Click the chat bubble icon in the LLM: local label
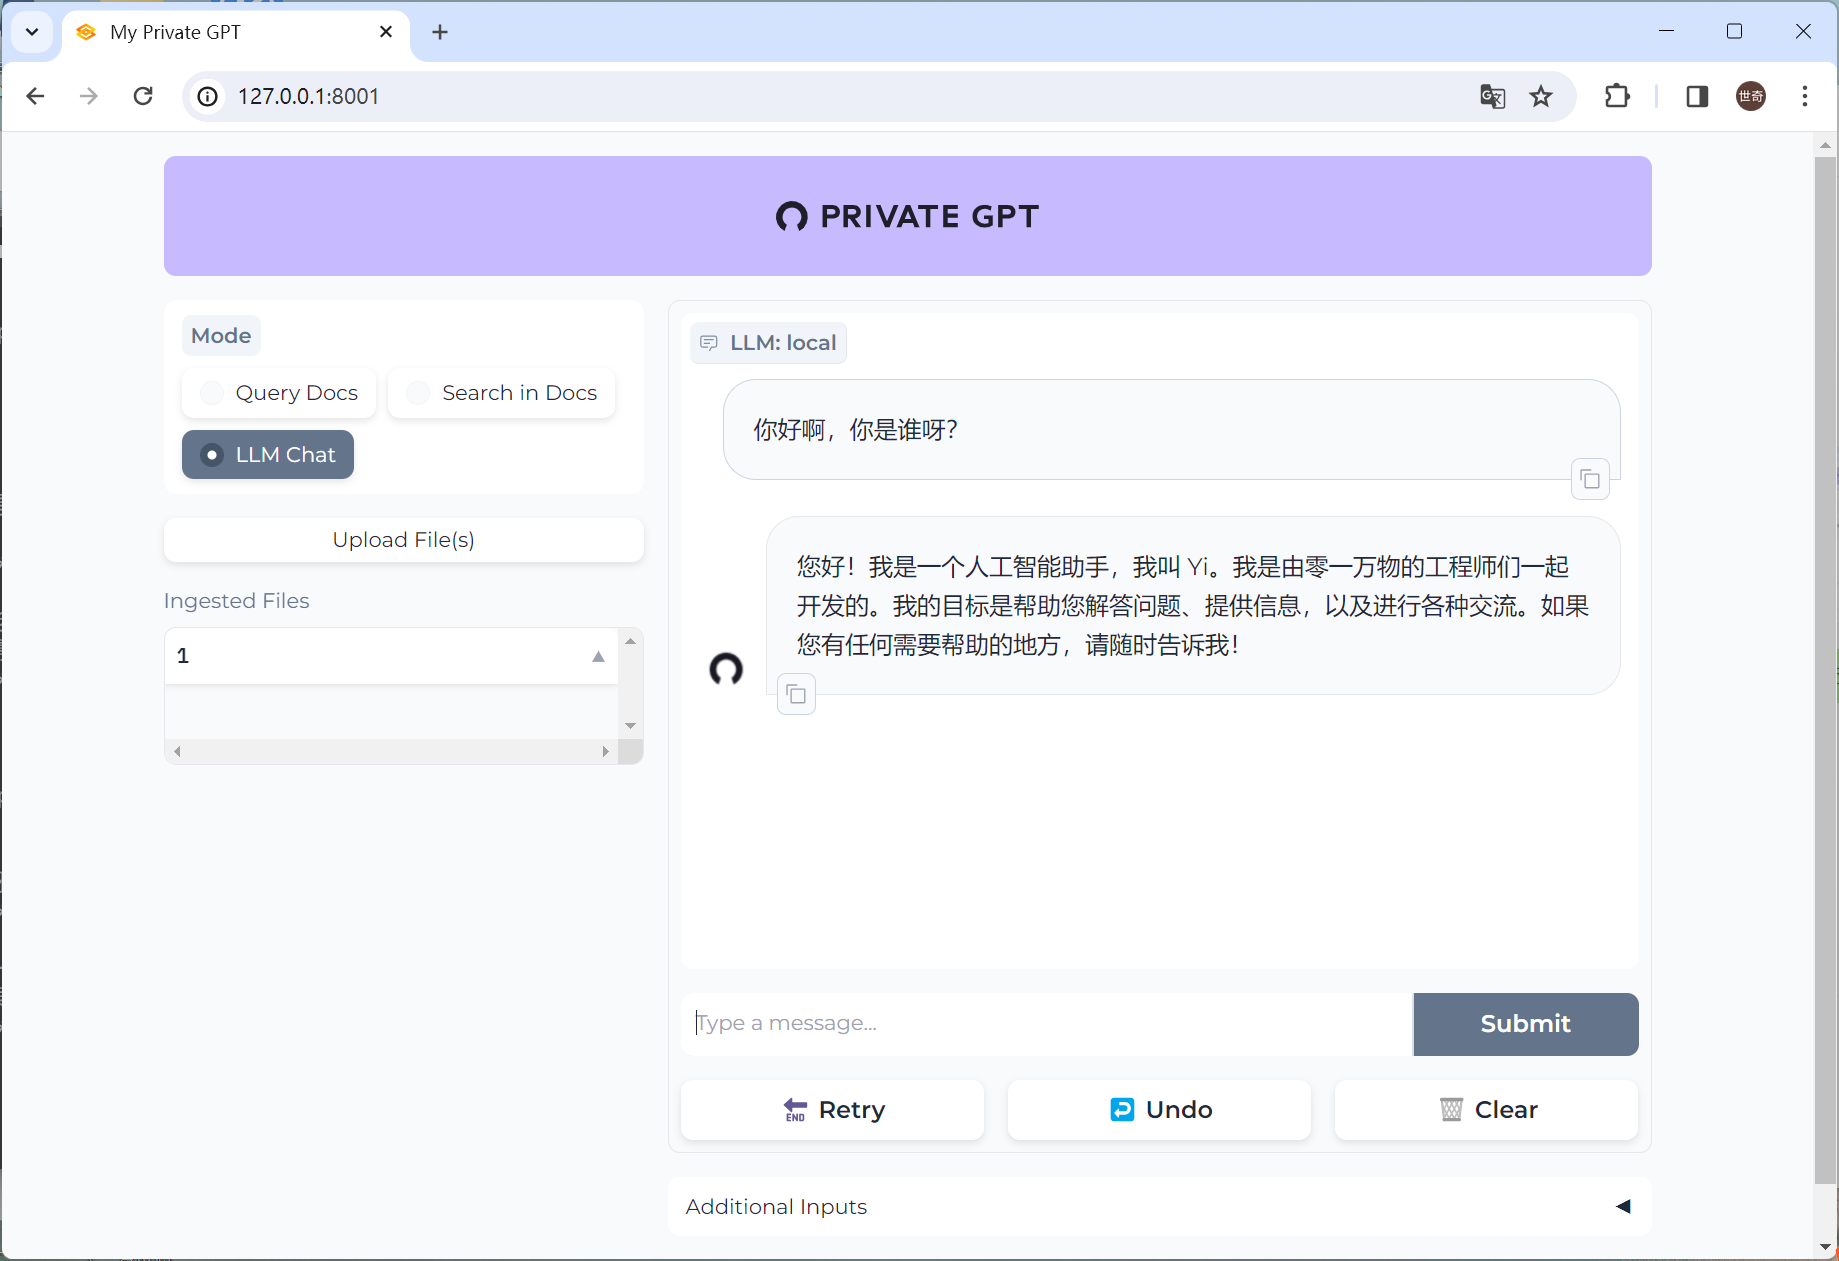This screenshot has height=1261, width=1839. [709, 343]
